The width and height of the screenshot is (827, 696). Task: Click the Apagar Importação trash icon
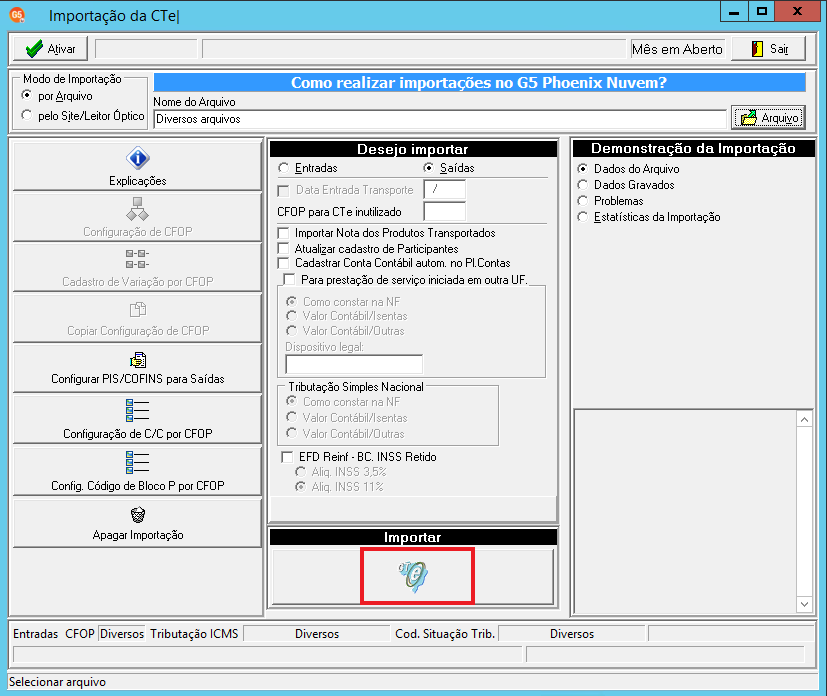(x=138, y=514)
